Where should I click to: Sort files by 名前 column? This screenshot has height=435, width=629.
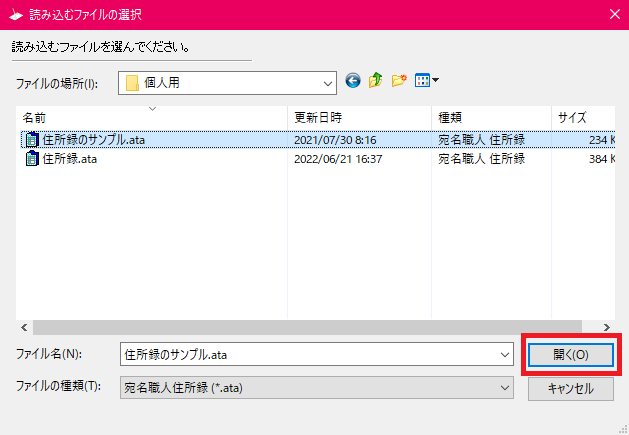coord(152,118)
